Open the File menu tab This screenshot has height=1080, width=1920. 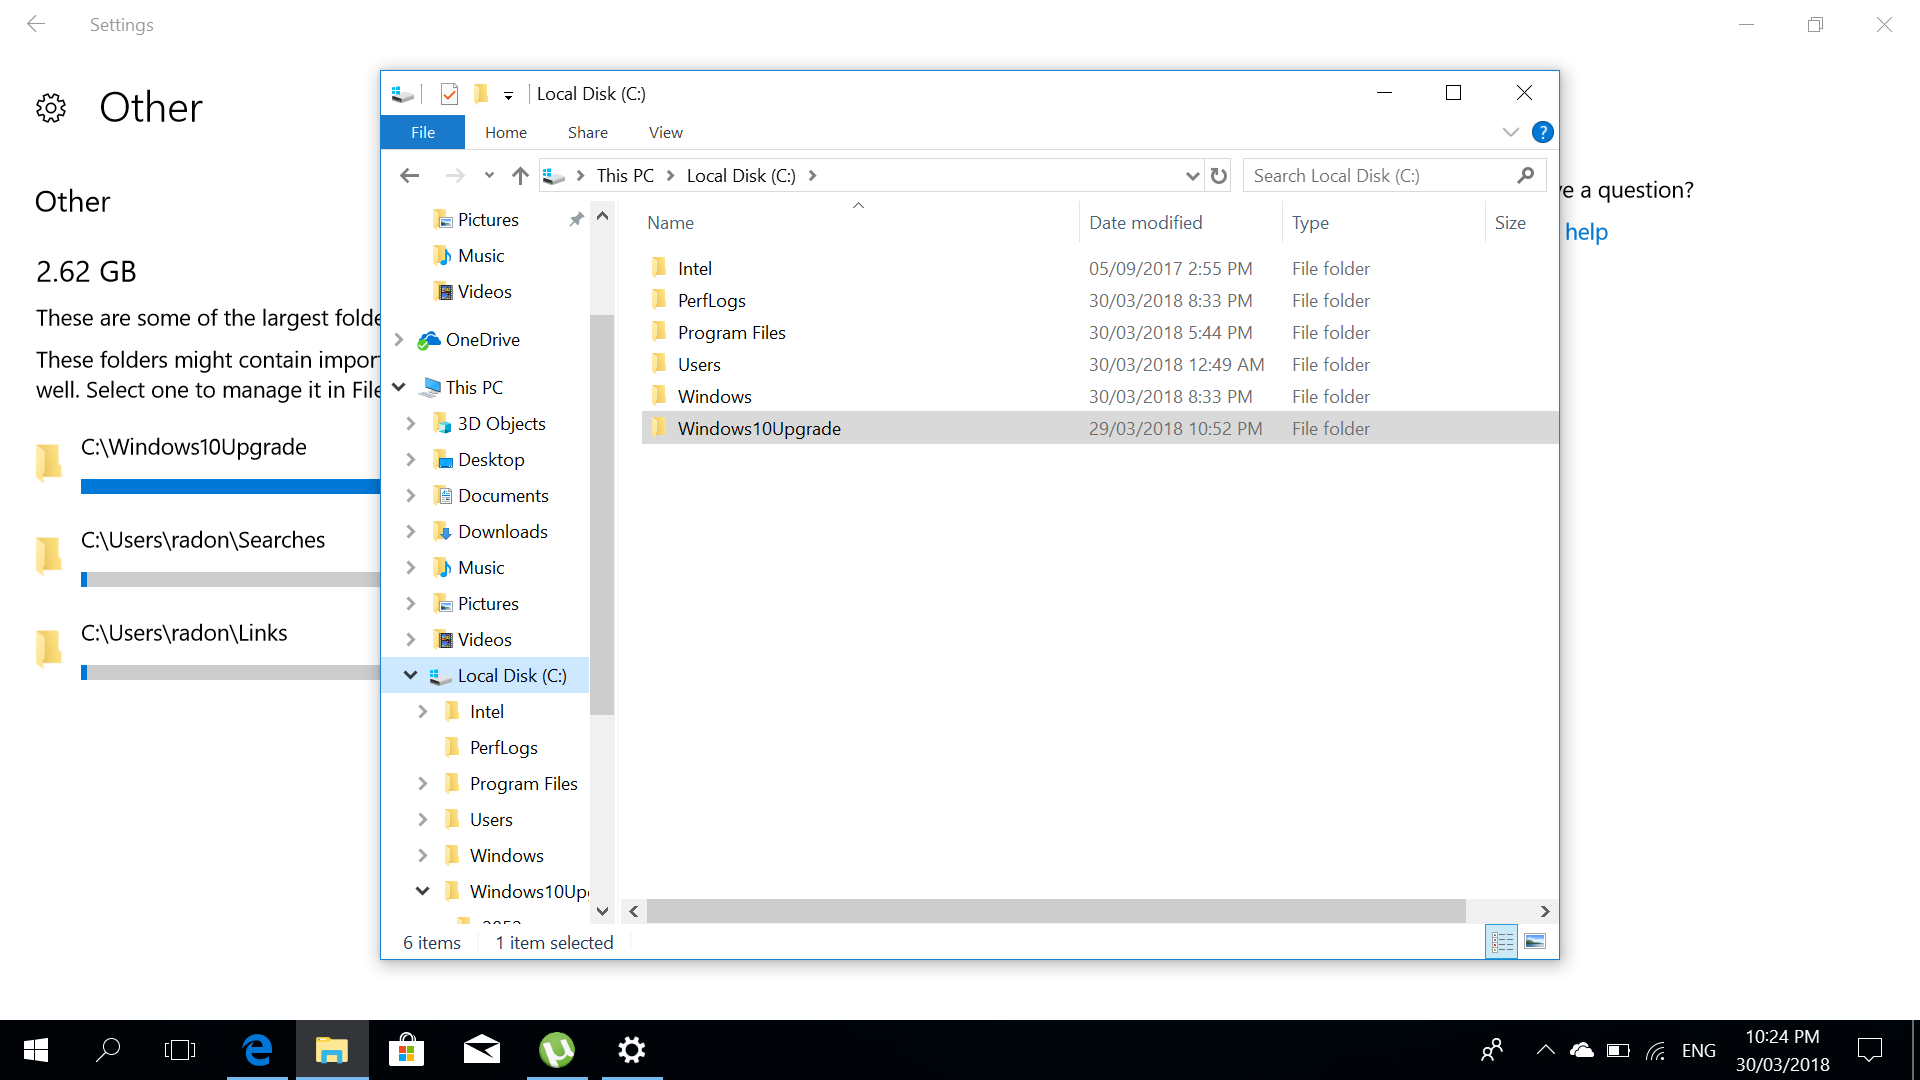(423, 132)
